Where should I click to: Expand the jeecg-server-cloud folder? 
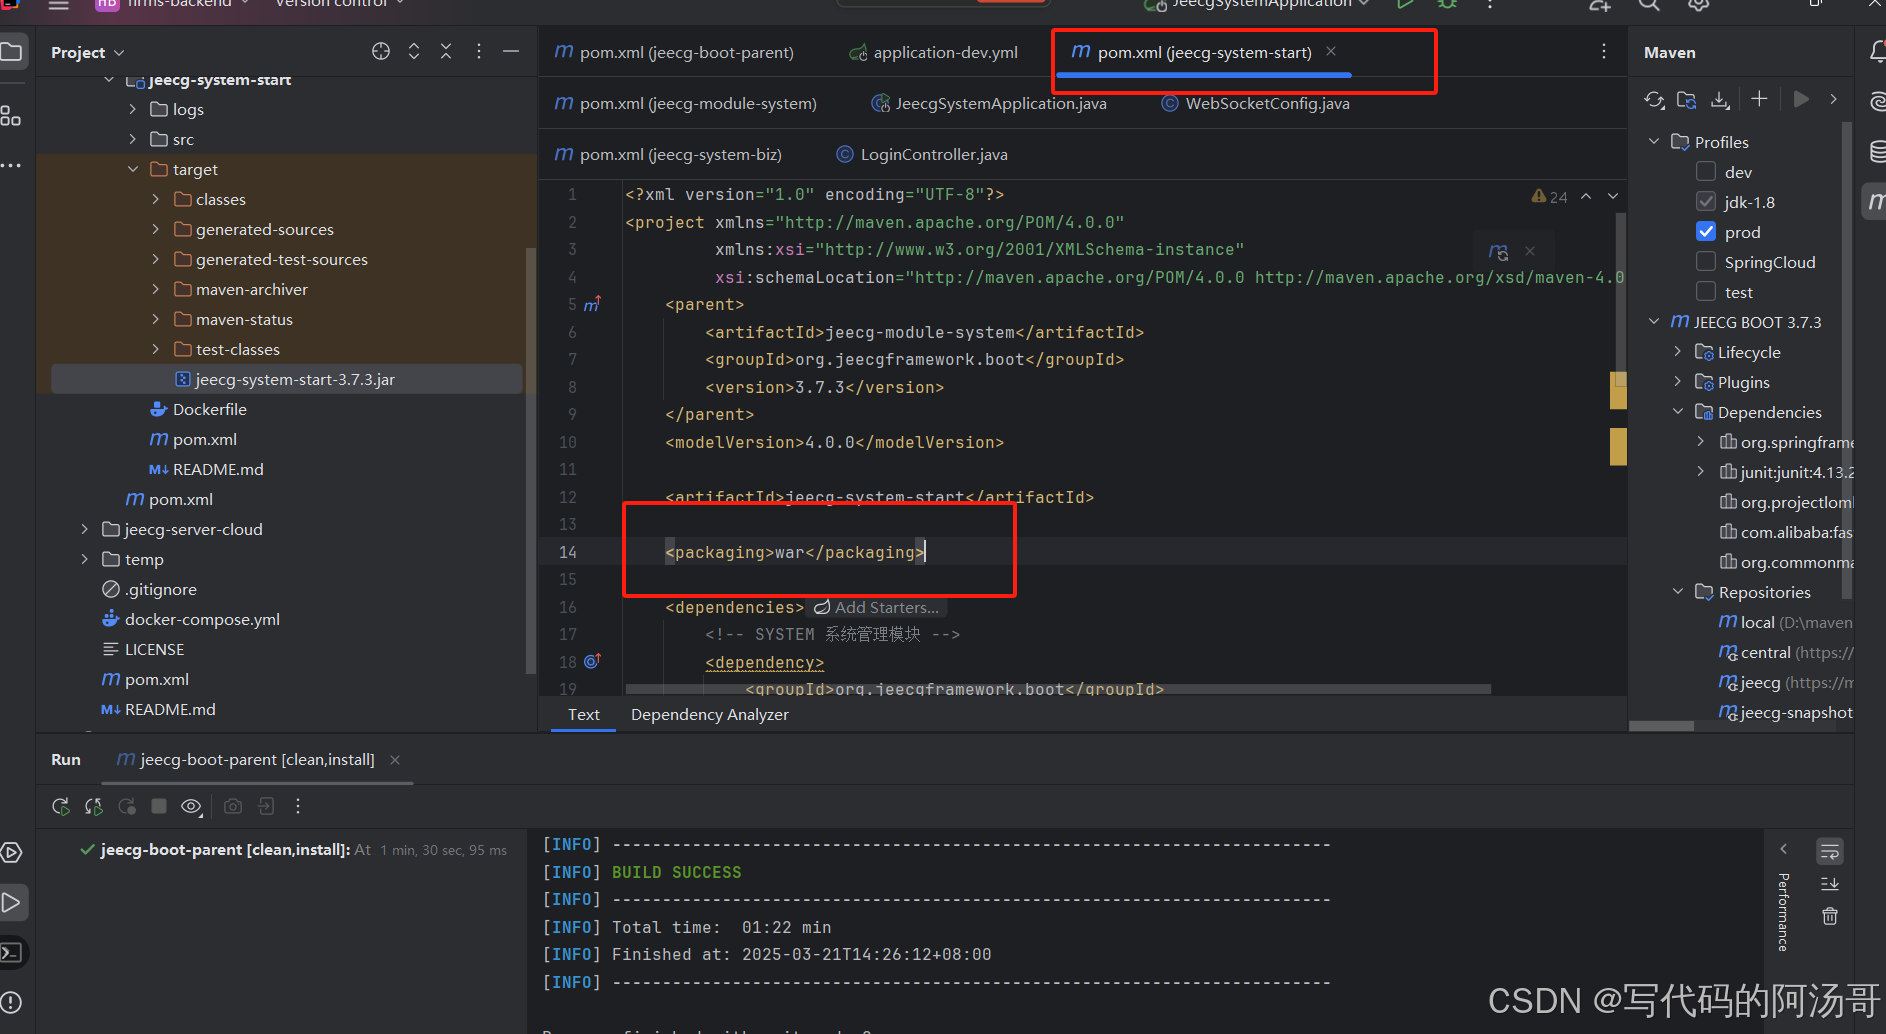click(84, 529)
